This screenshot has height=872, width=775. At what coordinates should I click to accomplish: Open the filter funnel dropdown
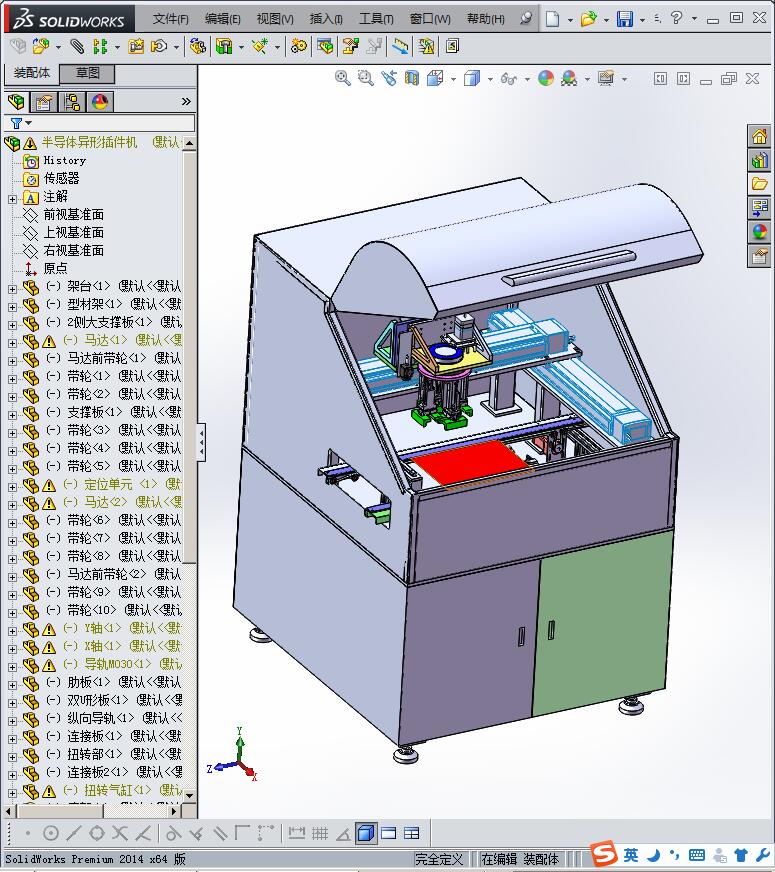[21, 123]
